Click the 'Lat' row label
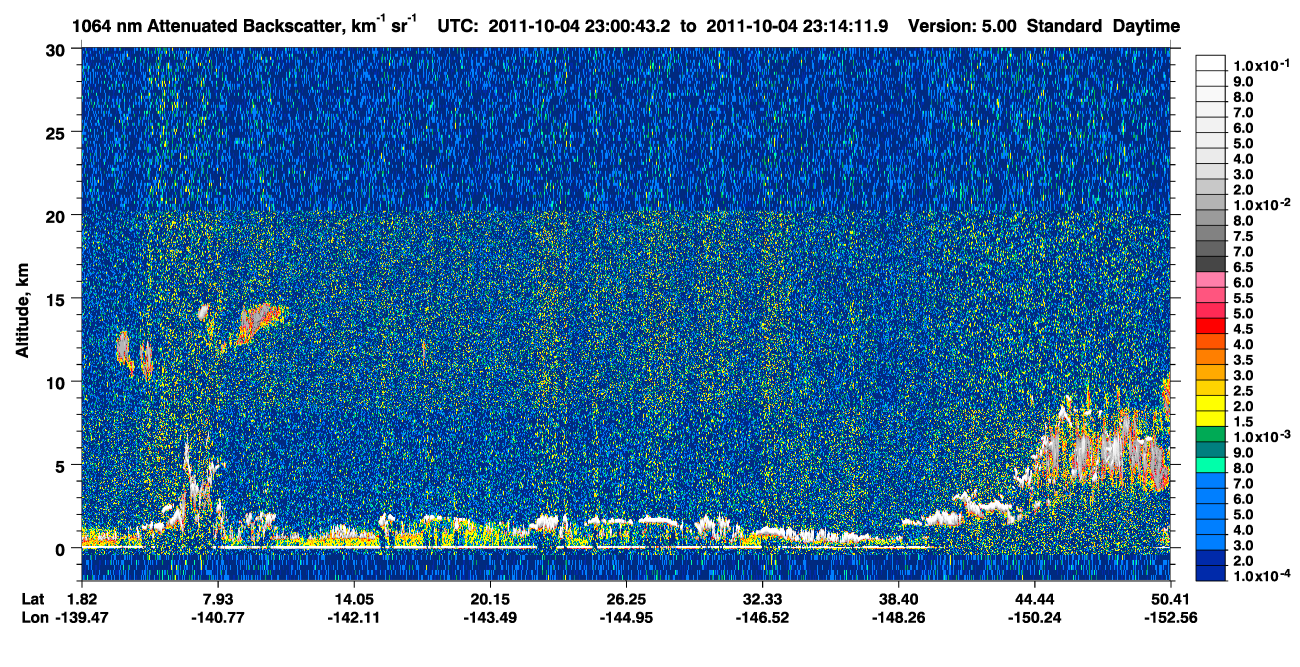1300x667 pixels. click(32, 598)
